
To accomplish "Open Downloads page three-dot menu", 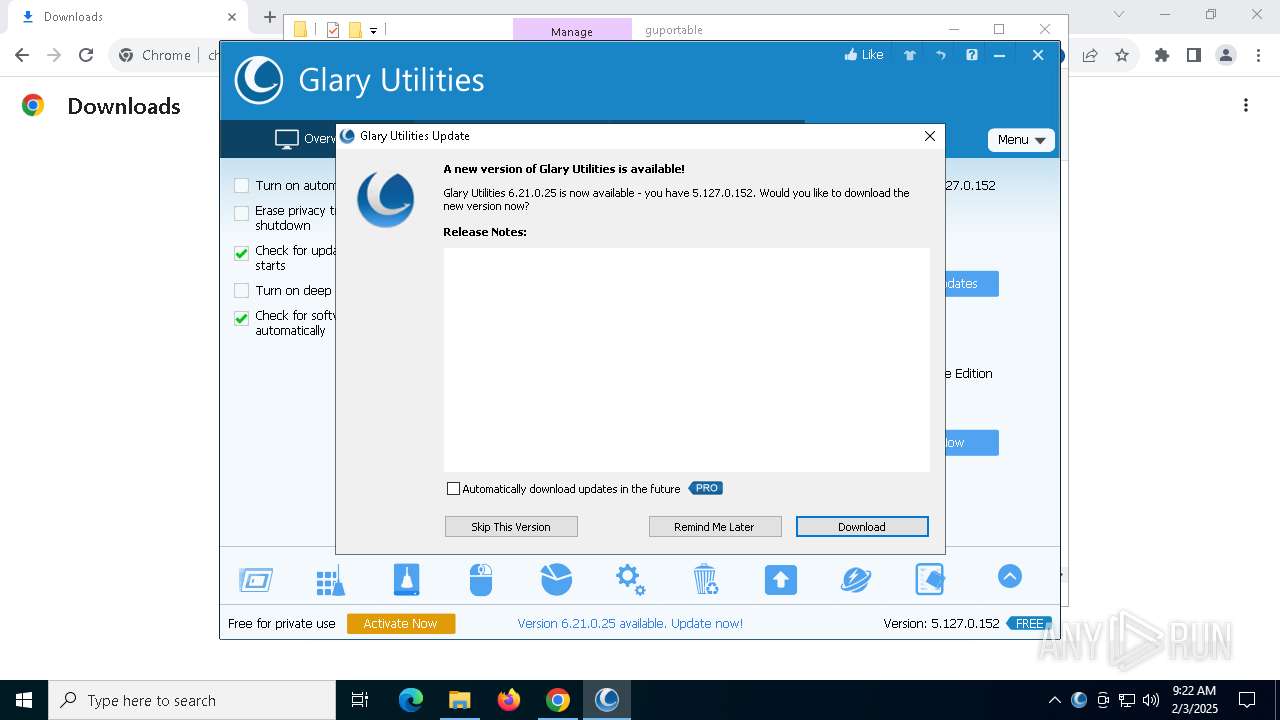I will (1246, 105).
